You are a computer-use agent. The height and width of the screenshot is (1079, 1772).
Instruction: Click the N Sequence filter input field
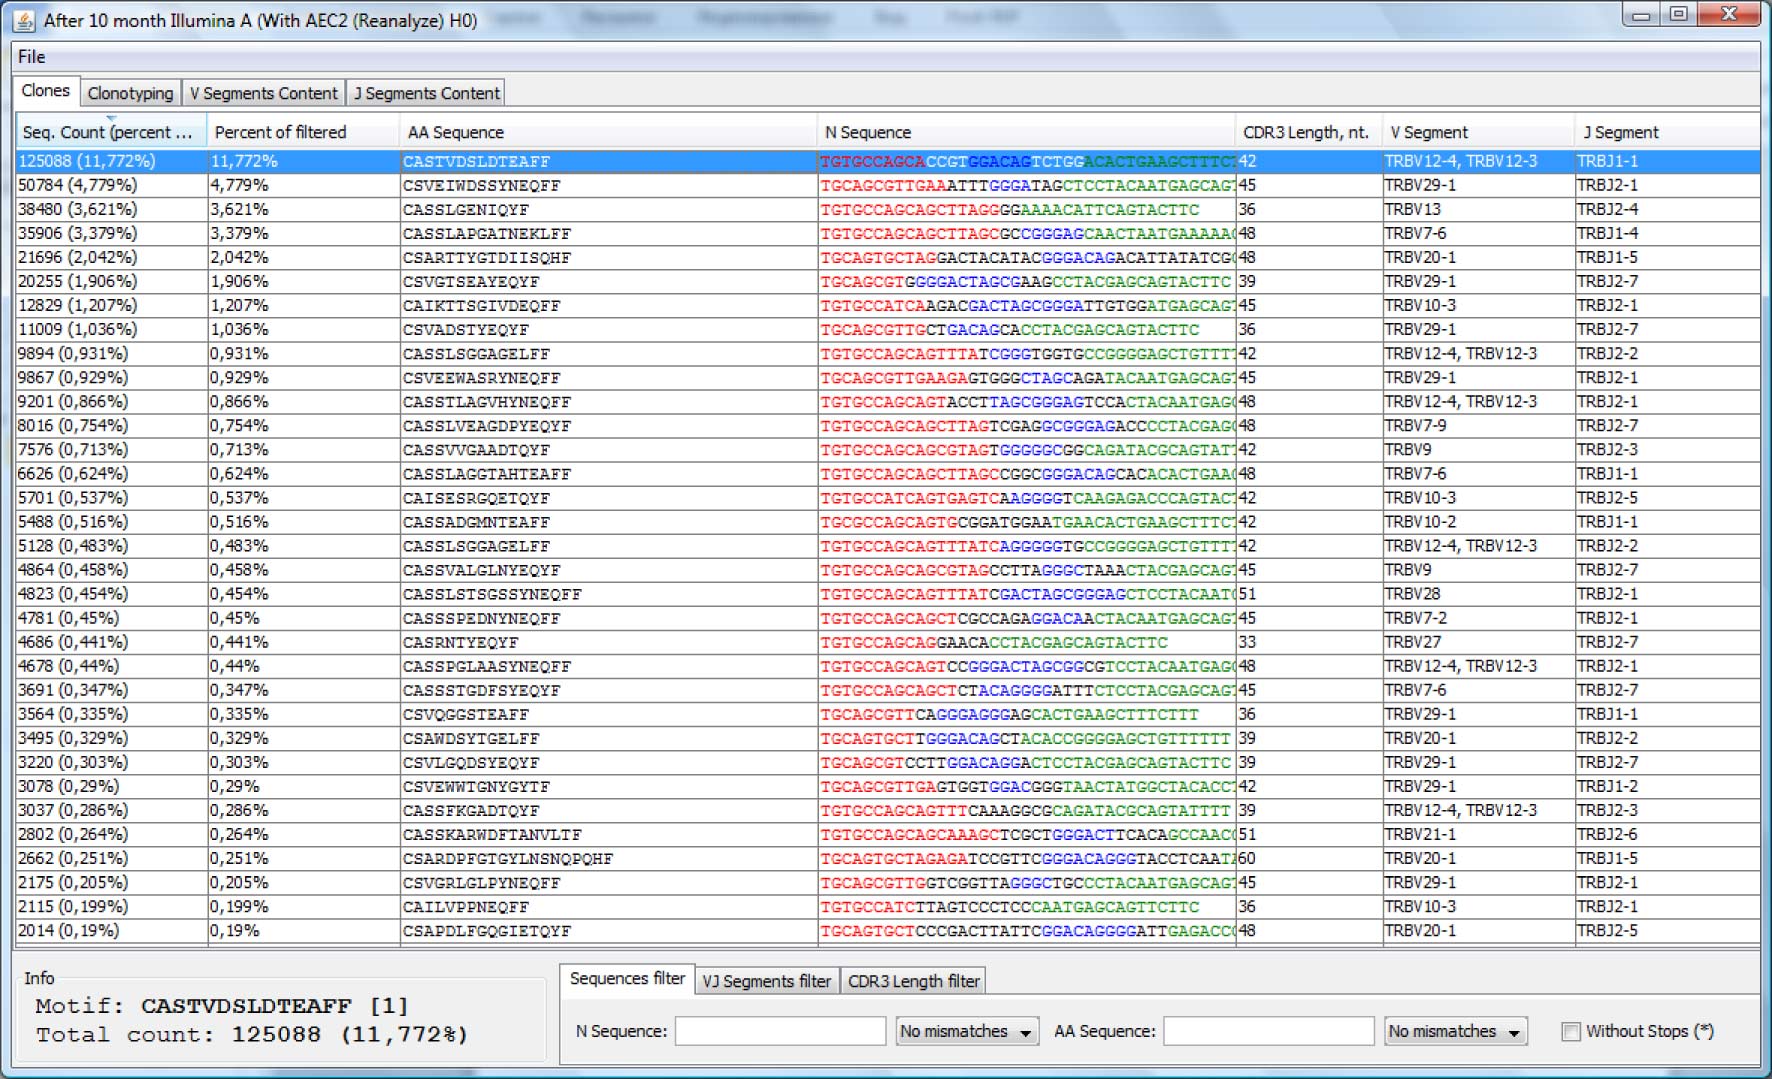click(x=780, y=1031)
